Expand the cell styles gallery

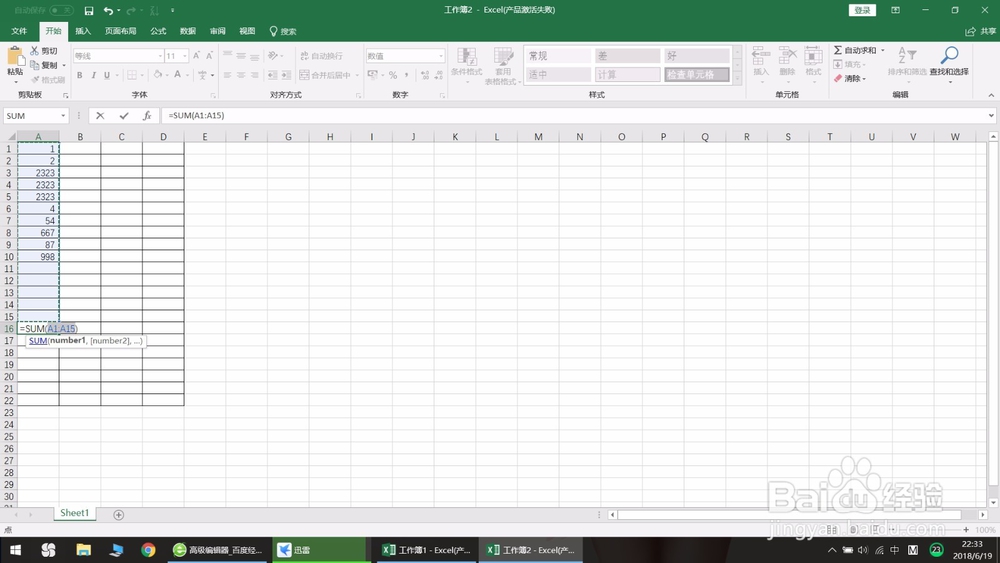click(x=737, y=79)
